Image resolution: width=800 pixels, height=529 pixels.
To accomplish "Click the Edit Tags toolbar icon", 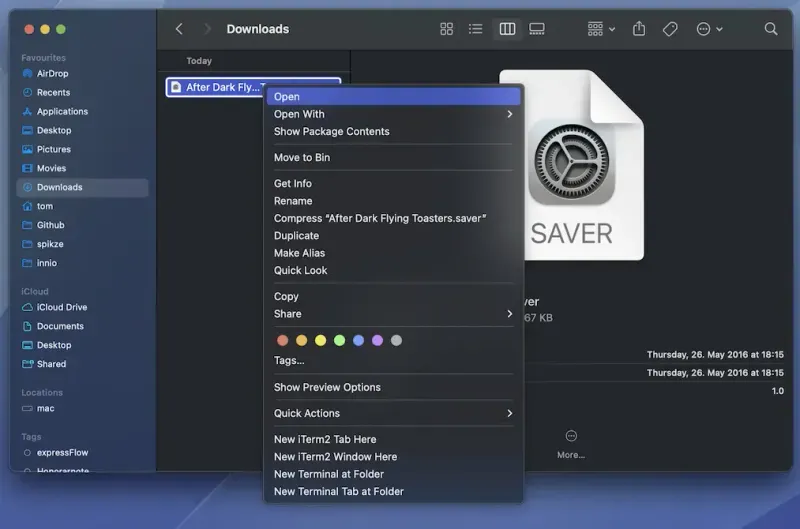I will [670, 29].
